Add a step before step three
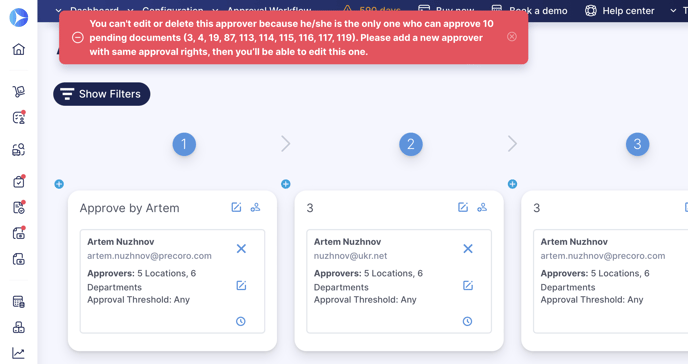 (512, 184)
